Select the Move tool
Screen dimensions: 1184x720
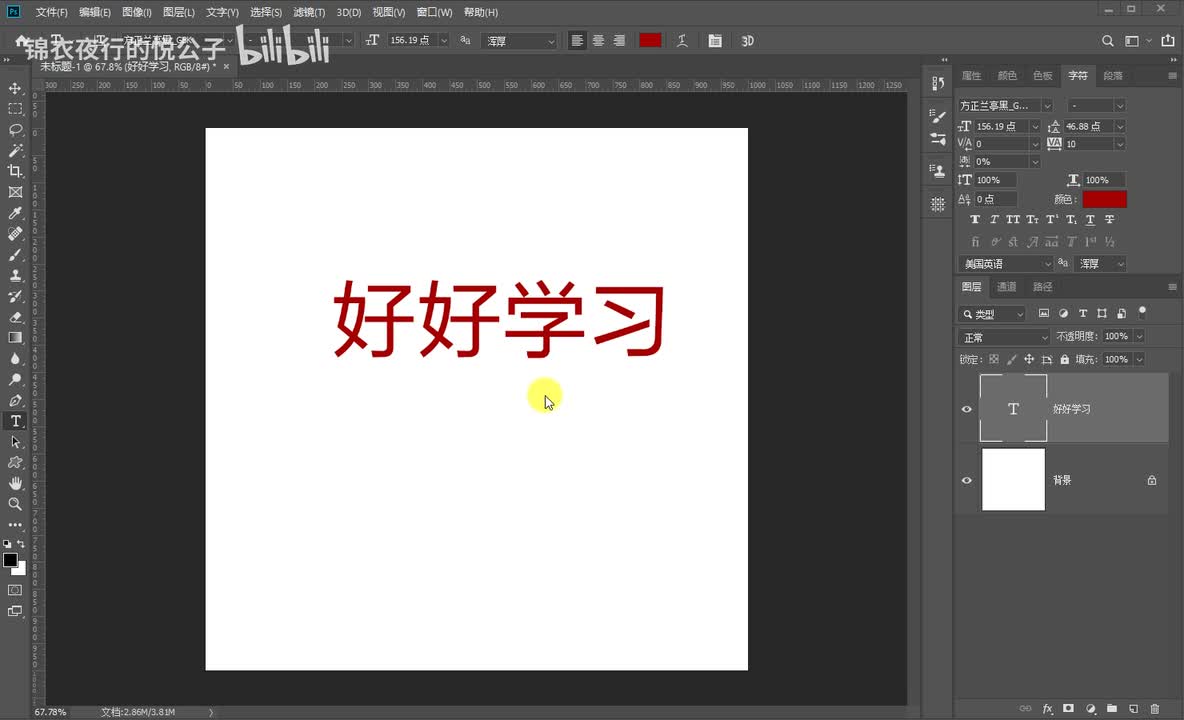pos(15,88)
